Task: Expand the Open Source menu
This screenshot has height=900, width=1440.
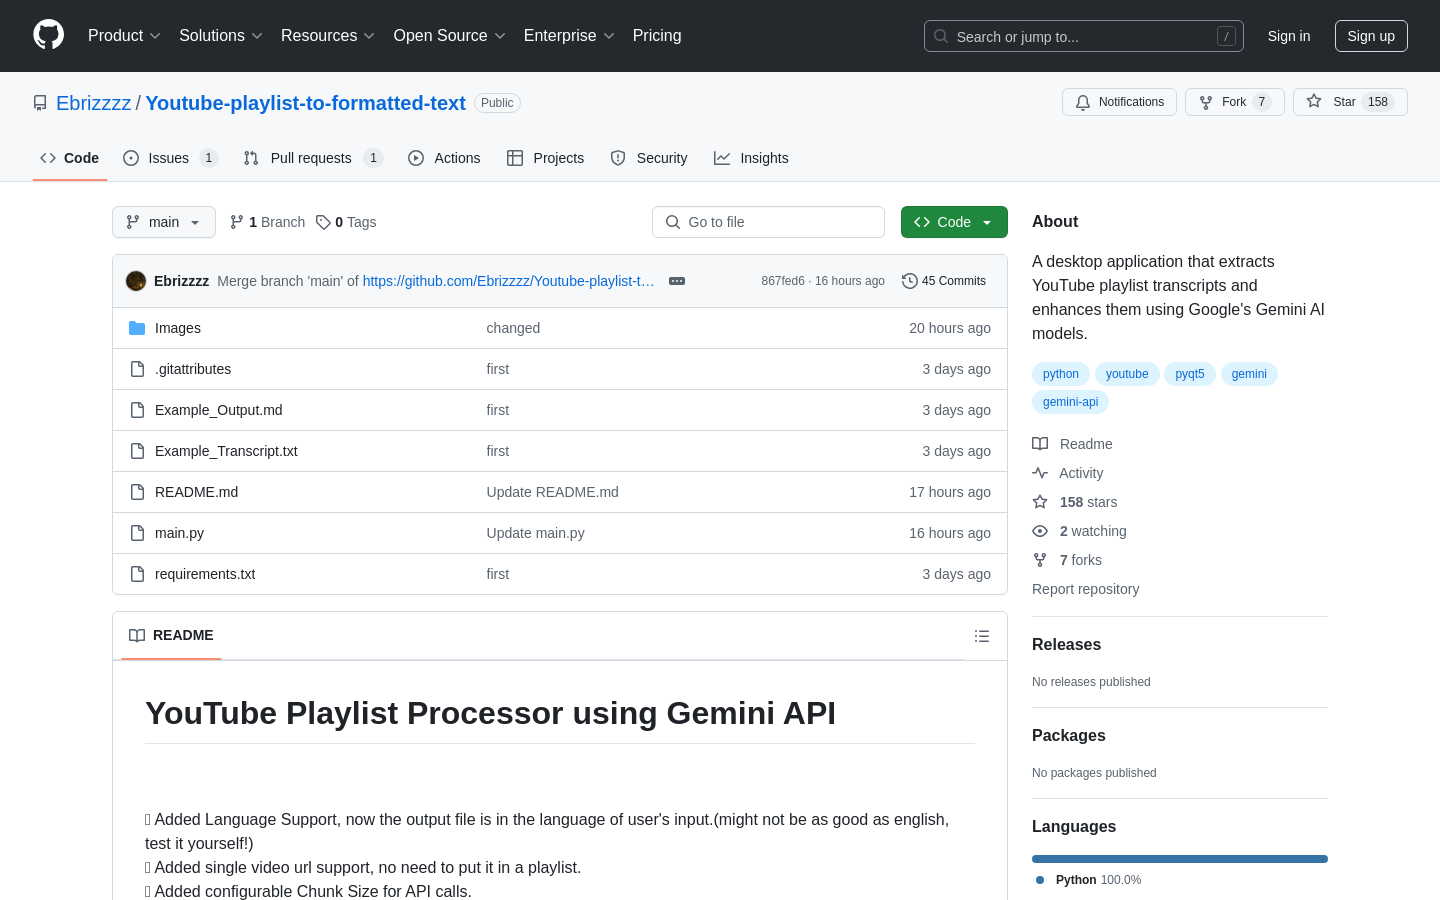Action: (450, 36)
